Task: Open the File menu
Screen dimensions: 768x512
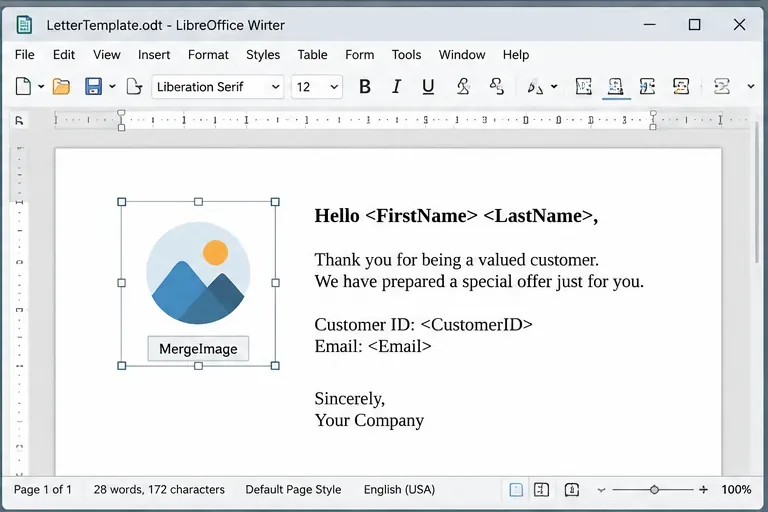Action: [24, 54]
